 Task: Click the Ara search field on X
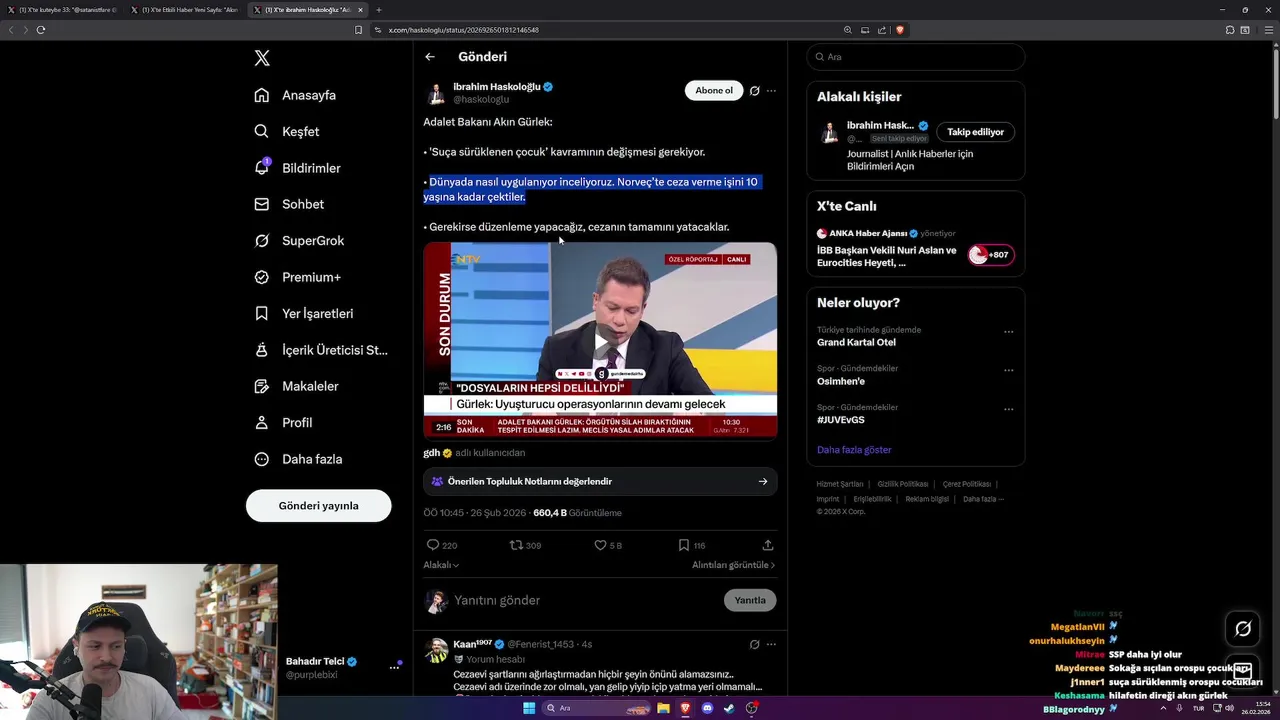pos(915,57)
